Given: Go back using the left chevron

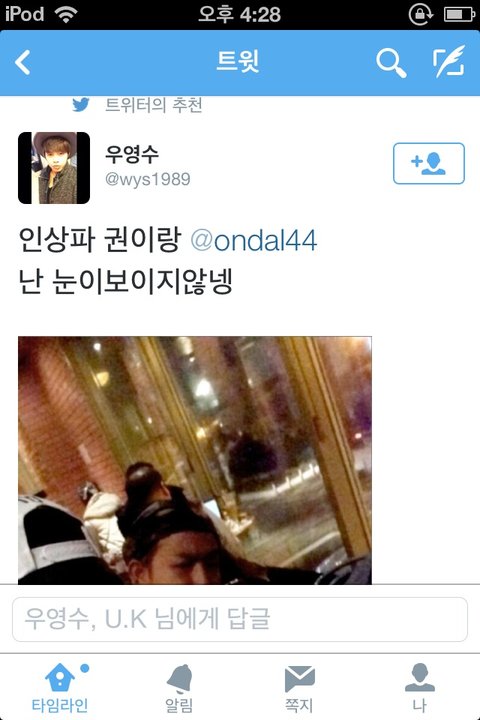Looking at the screenshot, I should (x=23, y=62).
